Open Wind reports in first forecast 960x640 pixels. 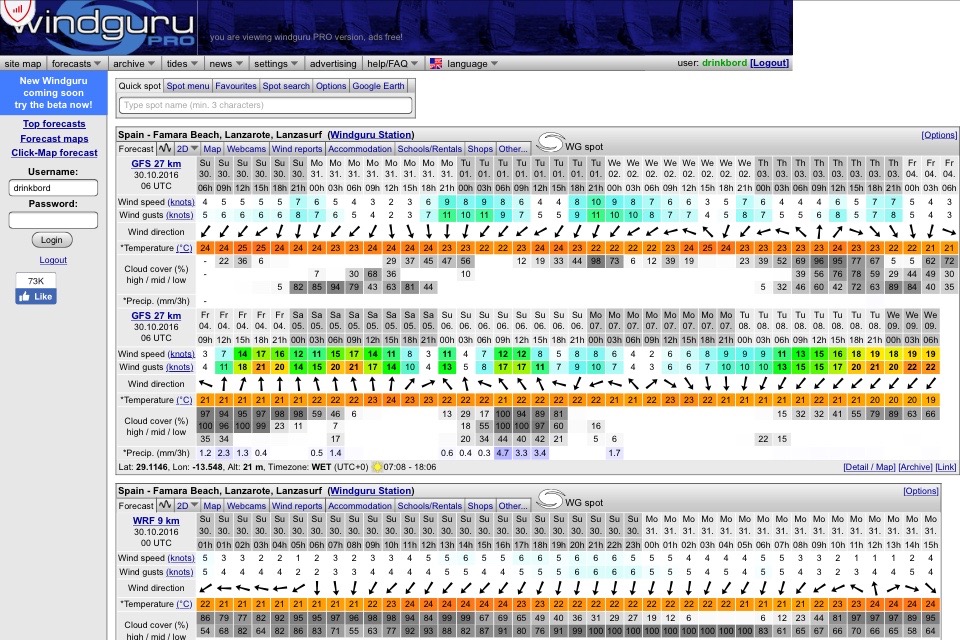pos(297,149)
